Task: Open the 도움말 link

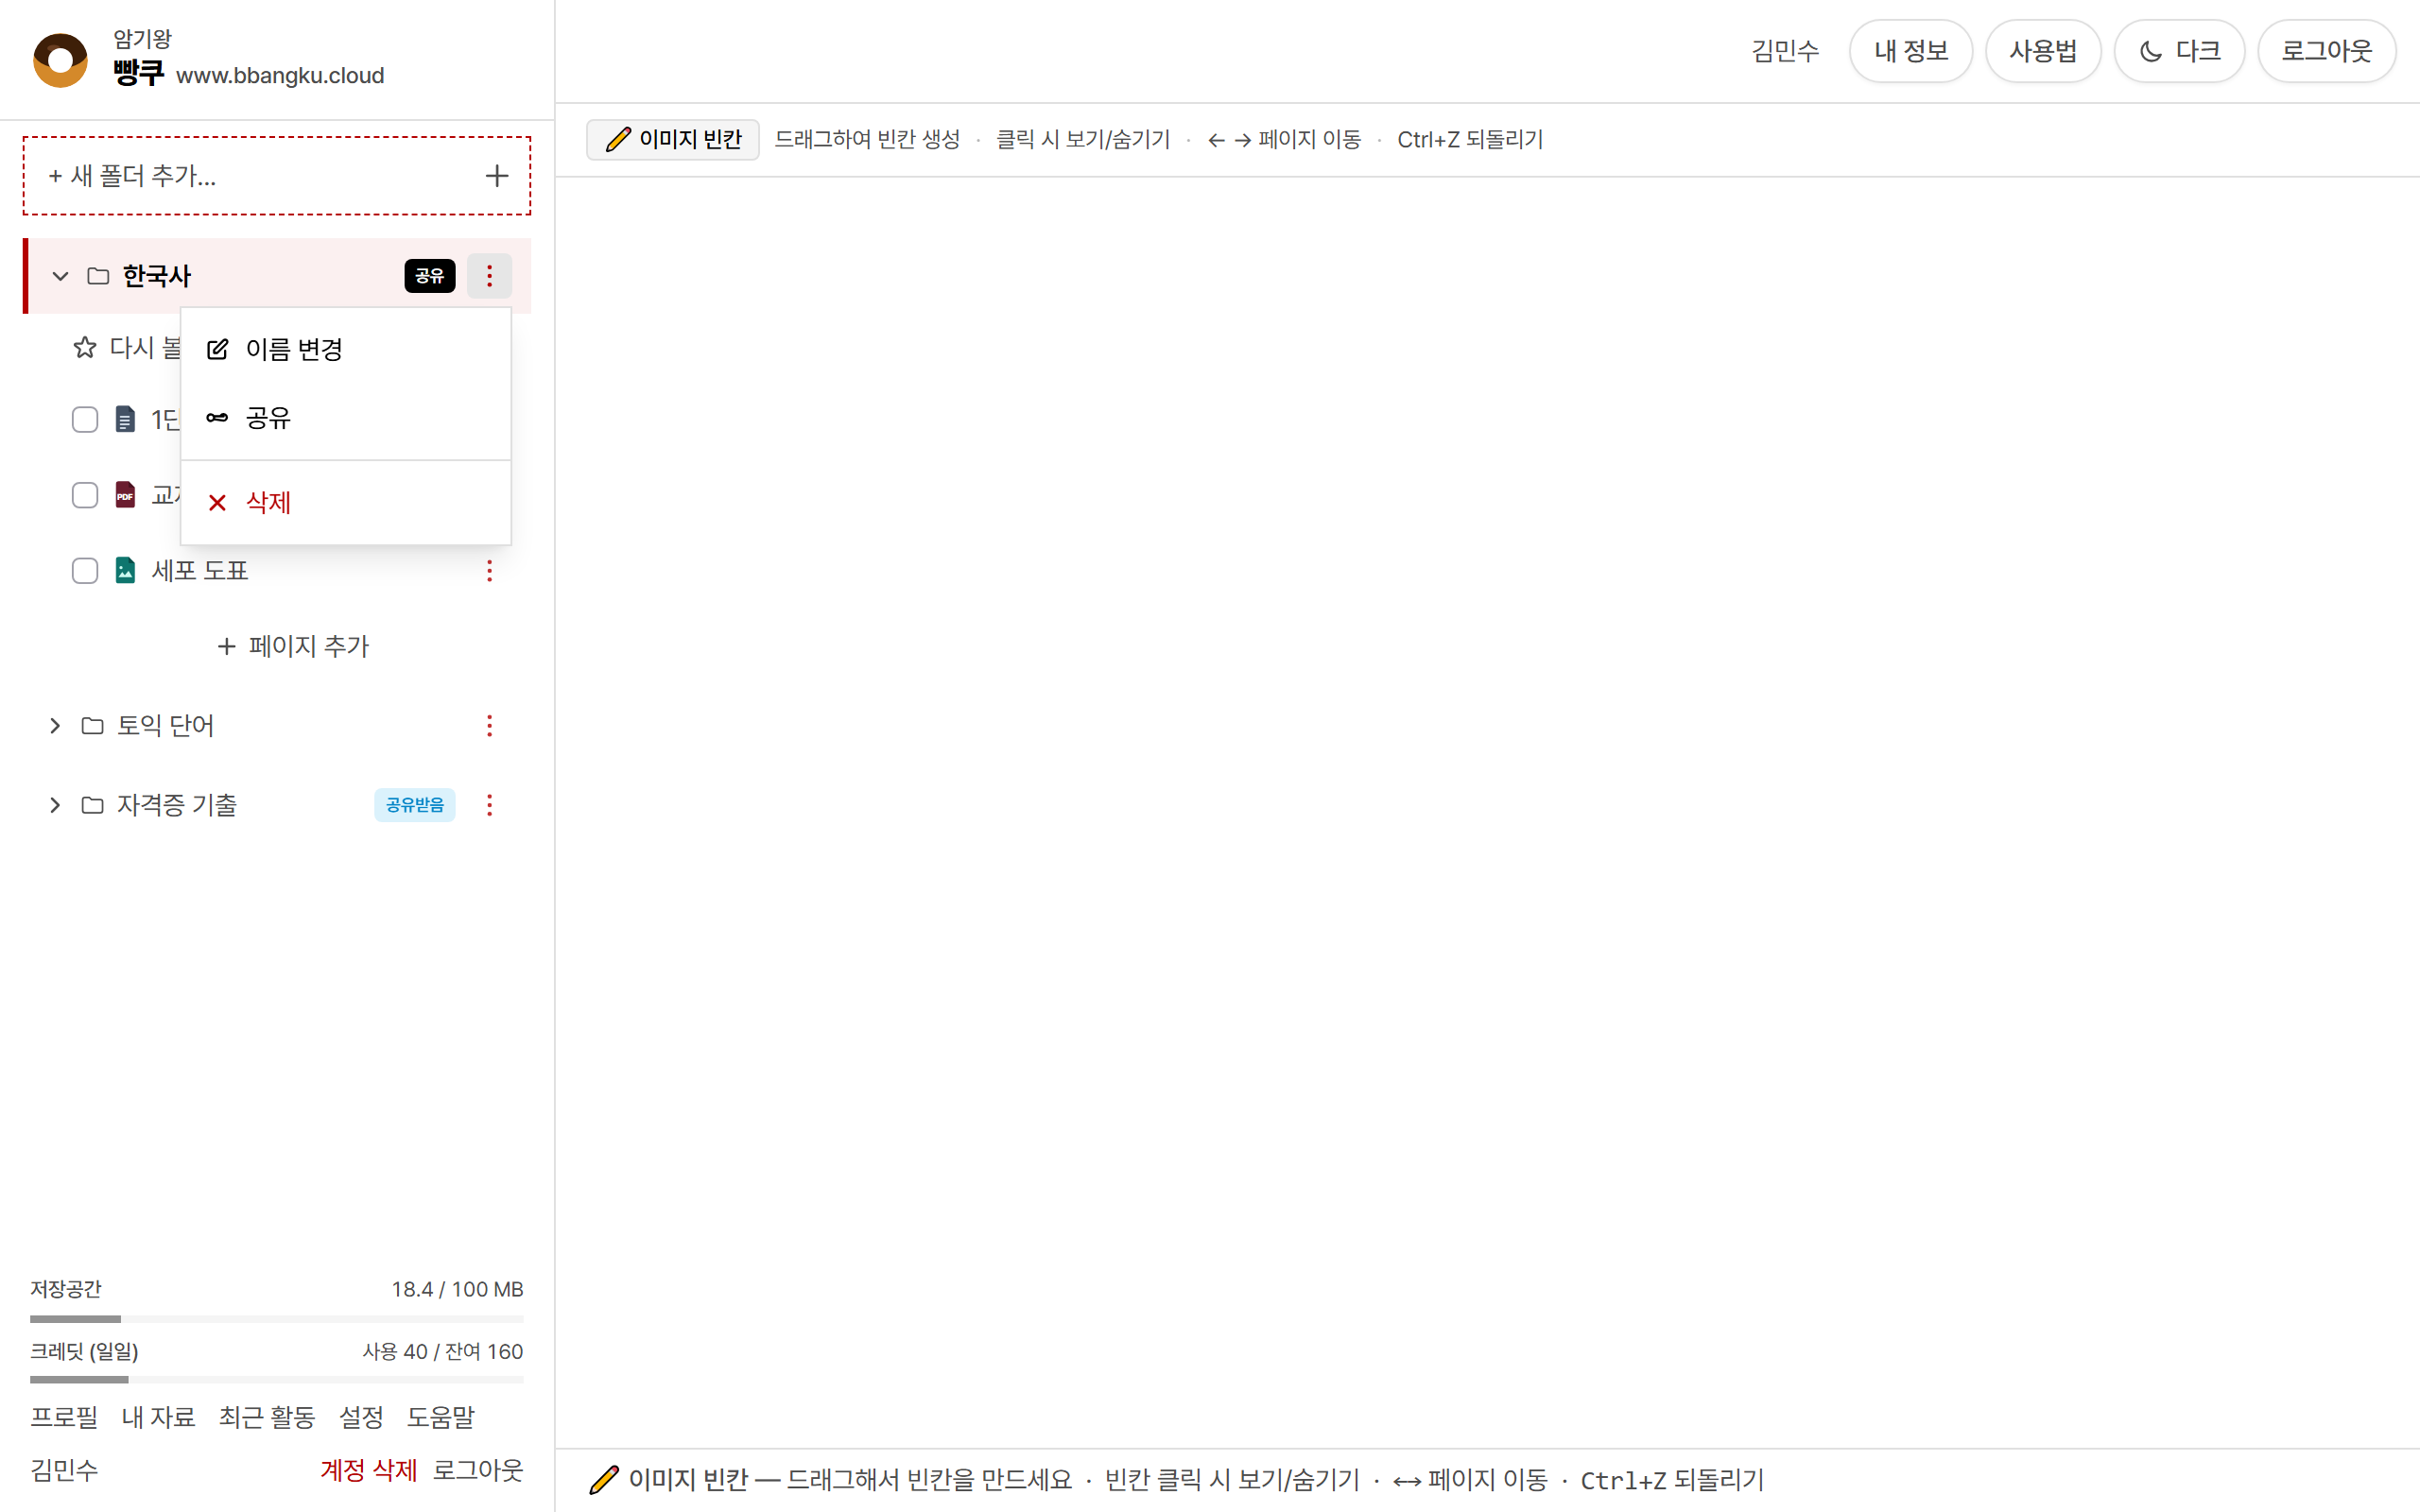Action: tap(441, 1417)
